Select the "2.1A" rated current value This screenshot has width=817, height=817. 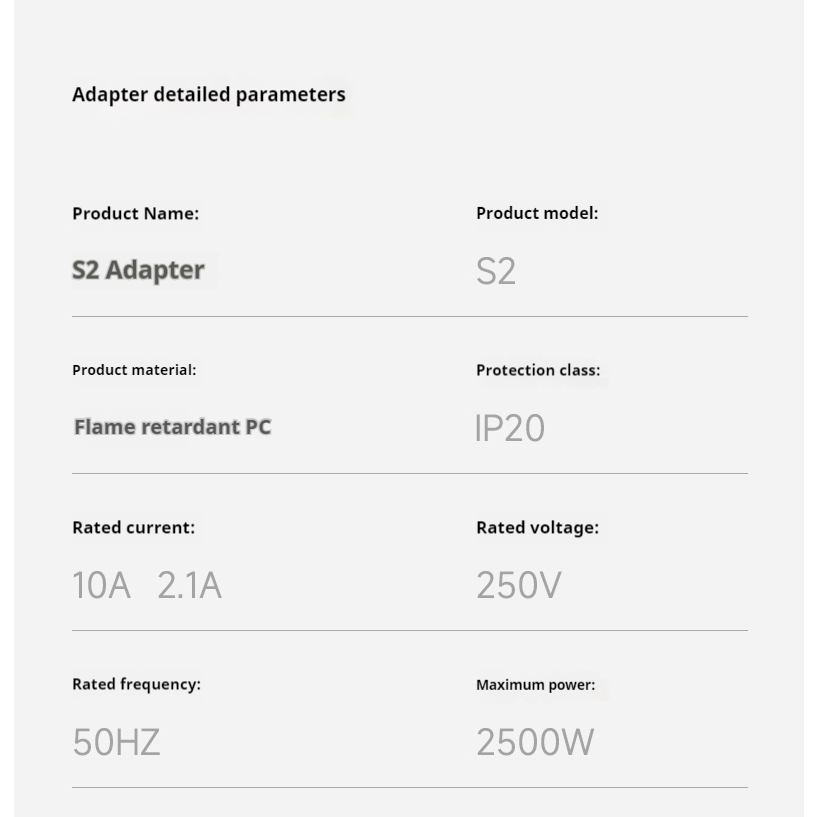tap(189, 586)
